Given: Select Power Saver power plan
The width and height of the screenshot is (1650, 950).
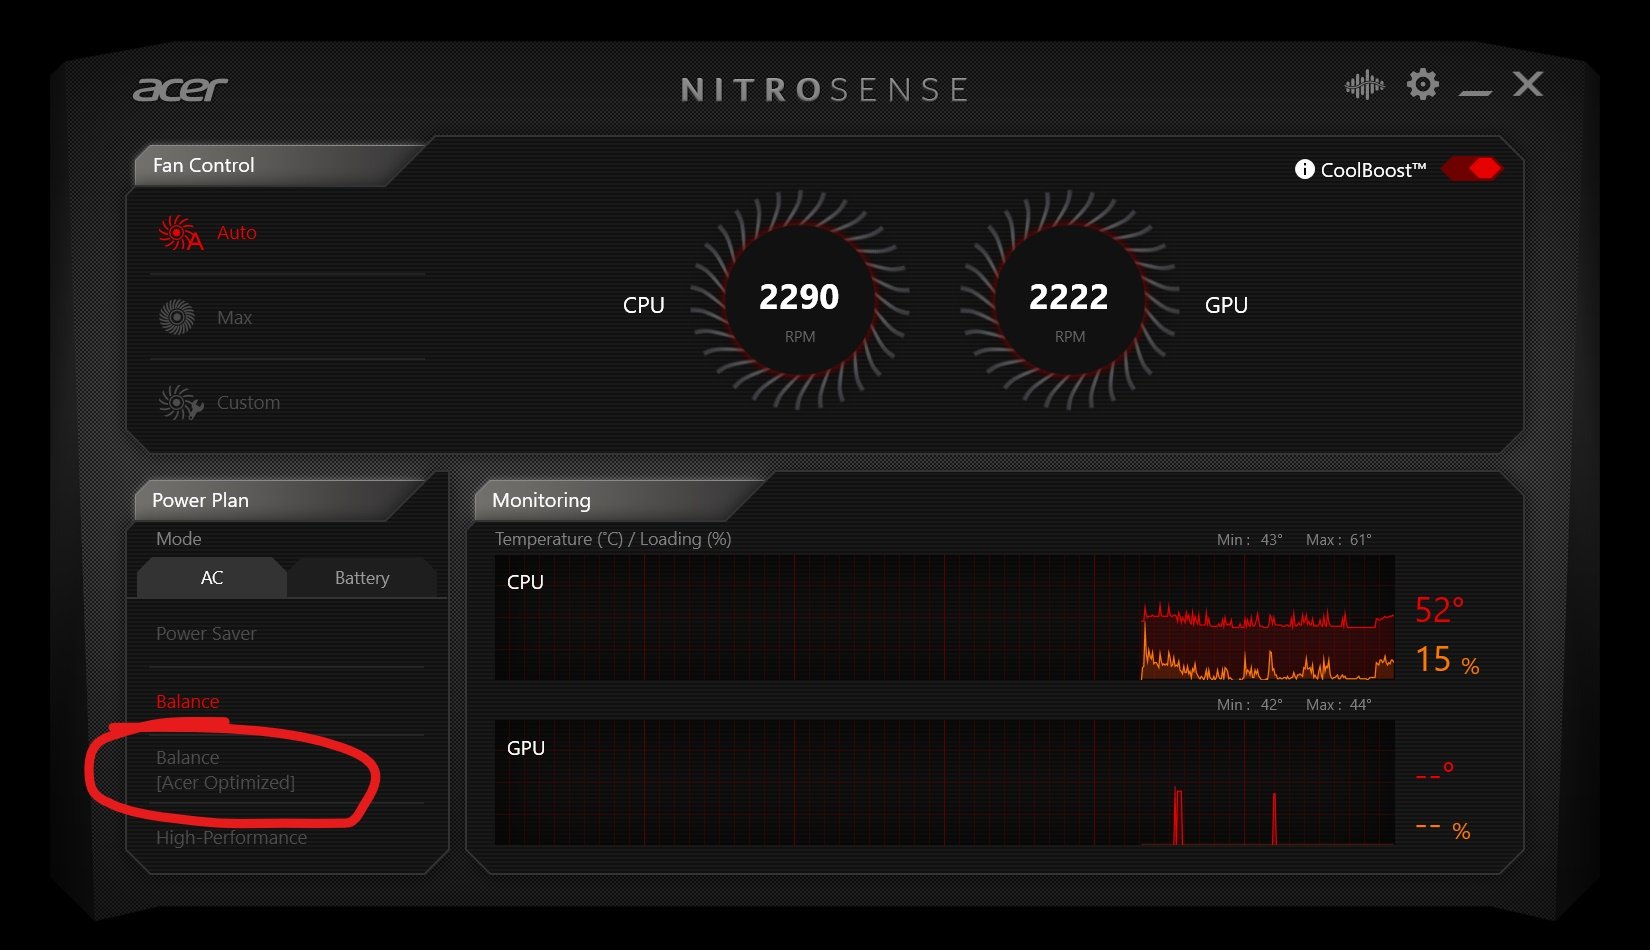Looking at the screenshot, I should 206,634.
